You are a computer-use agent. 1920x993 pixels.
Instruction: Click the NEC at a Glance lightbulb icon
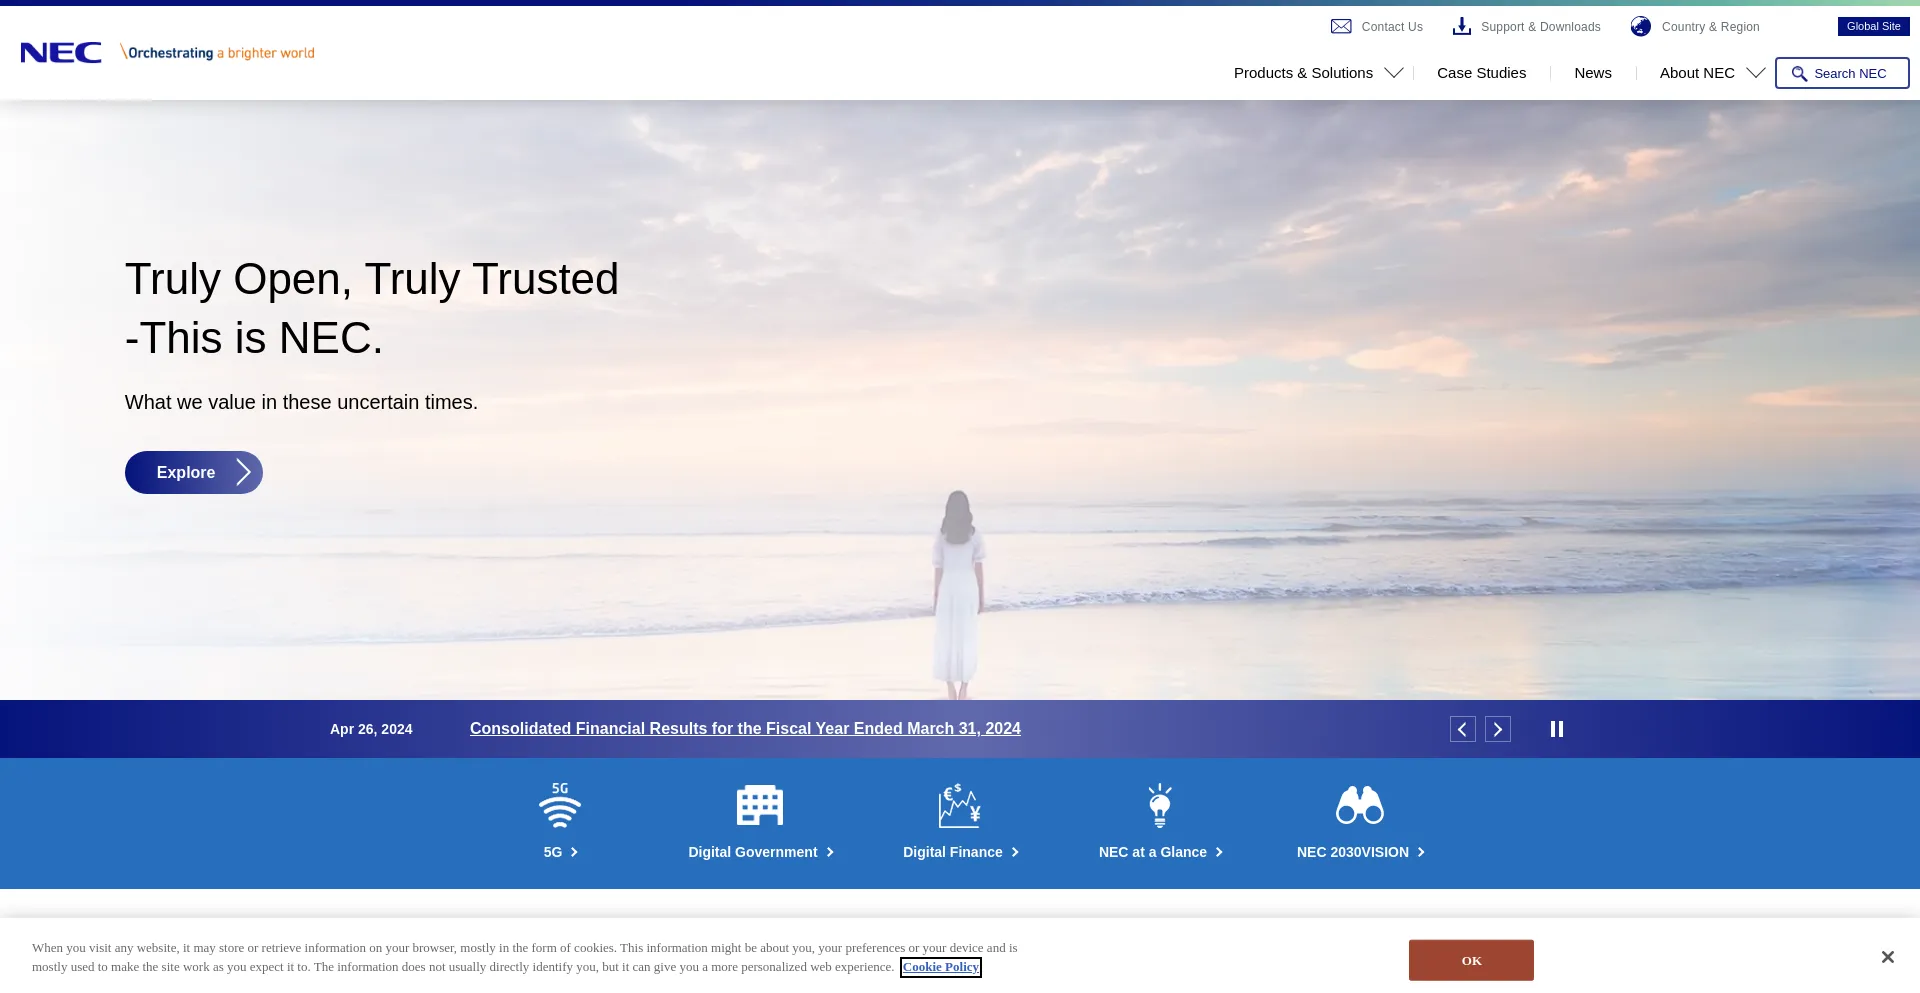[x=1160, y=805]
